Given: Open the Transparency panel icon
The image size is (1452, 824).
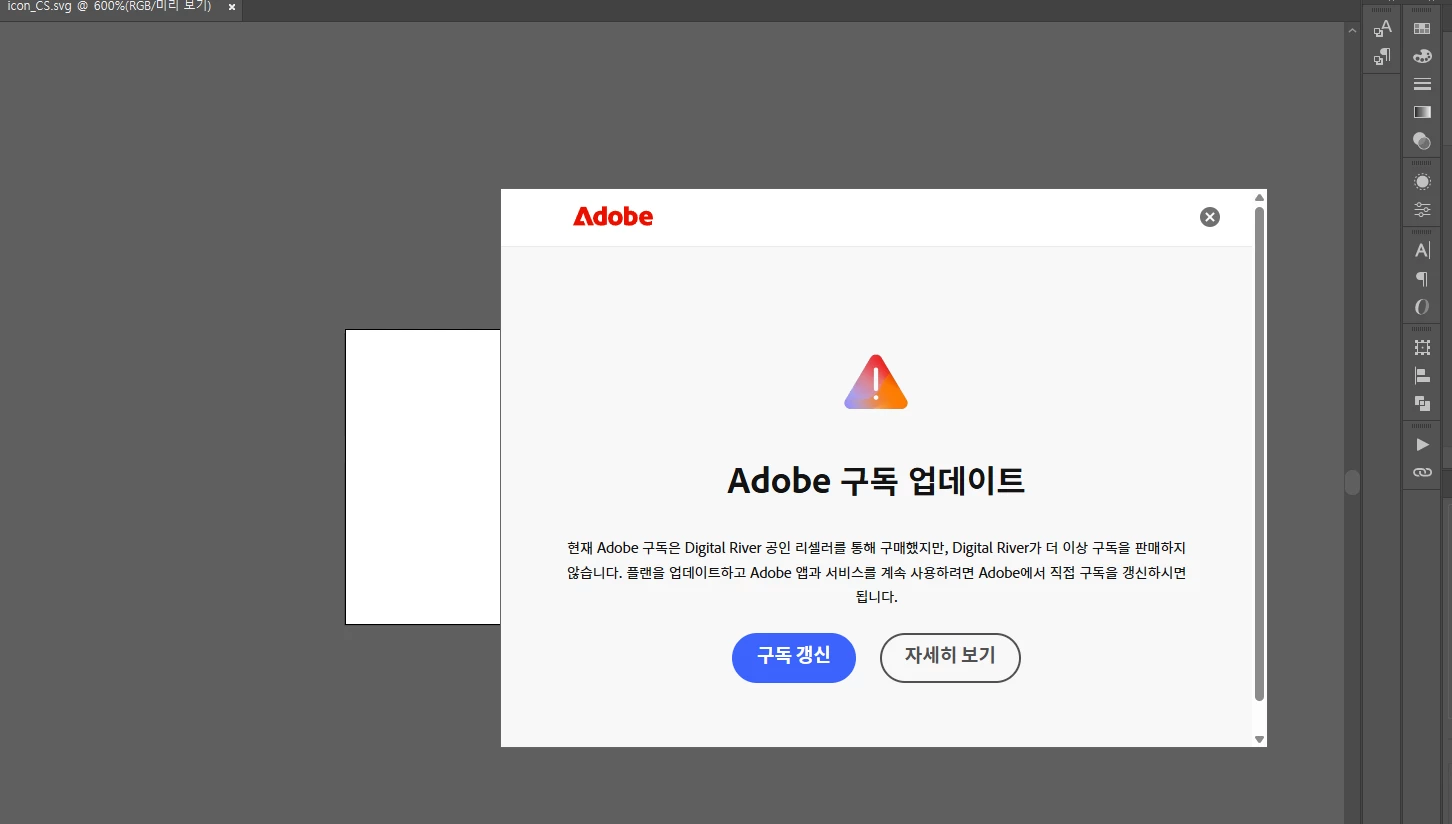Looking at the screenshot, I should click(1421, 141).
